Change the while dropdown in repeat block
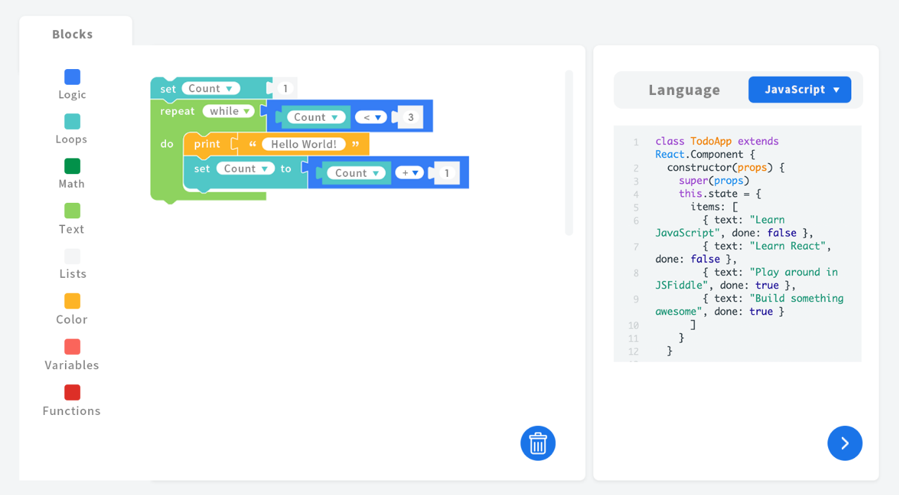Screen dimensions: 899x495 pyautogui.click(x=229, y=111)
